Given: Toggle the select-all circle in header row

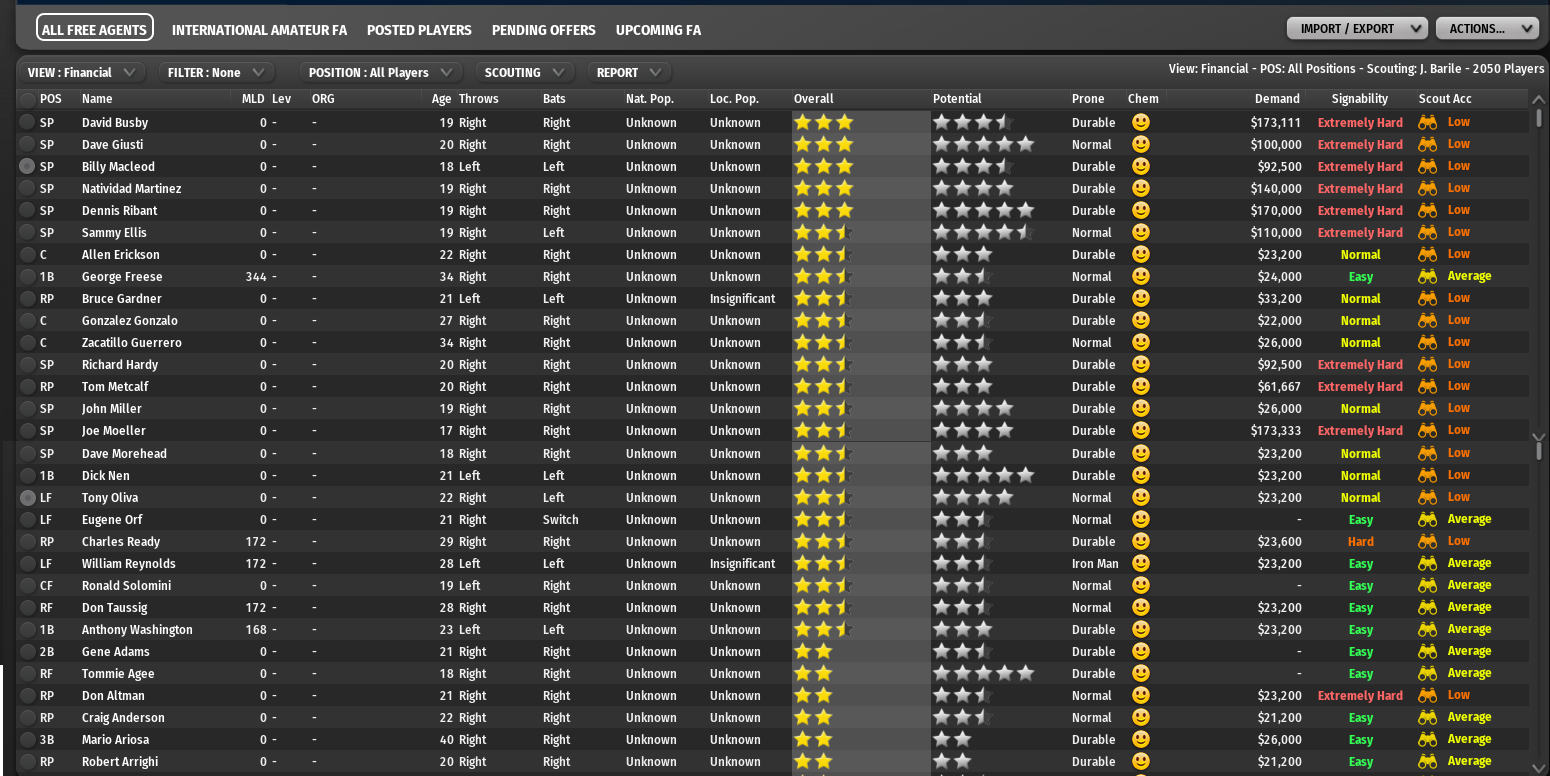Looking at the screenshot, I should coord(27,99).
